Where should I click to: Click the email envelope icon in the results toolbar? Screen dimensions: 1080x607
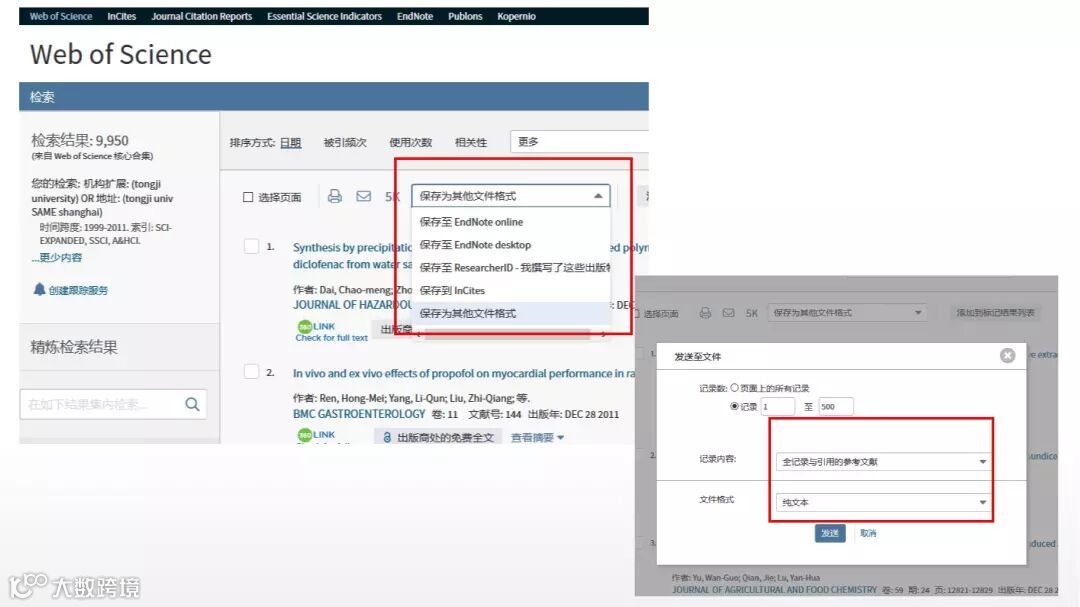[x=364, y=196]
